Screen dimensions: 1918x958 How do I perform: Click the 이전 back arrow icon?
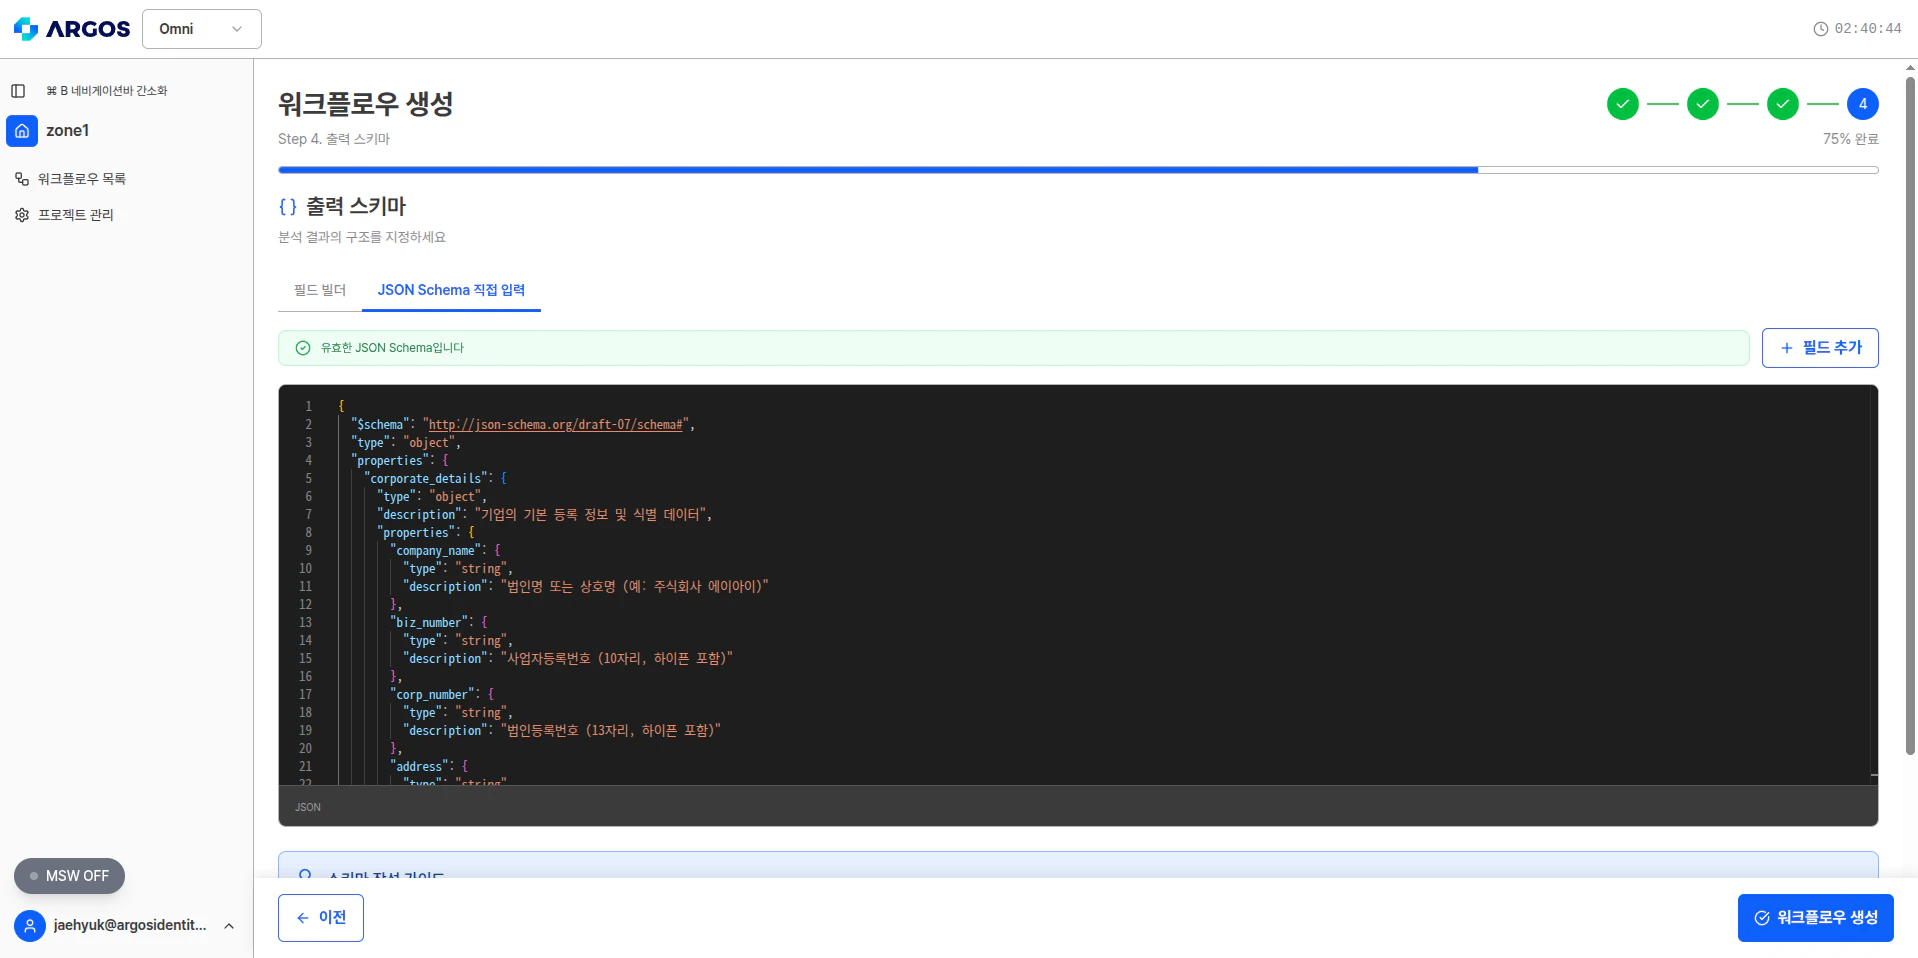pos(303,918)
